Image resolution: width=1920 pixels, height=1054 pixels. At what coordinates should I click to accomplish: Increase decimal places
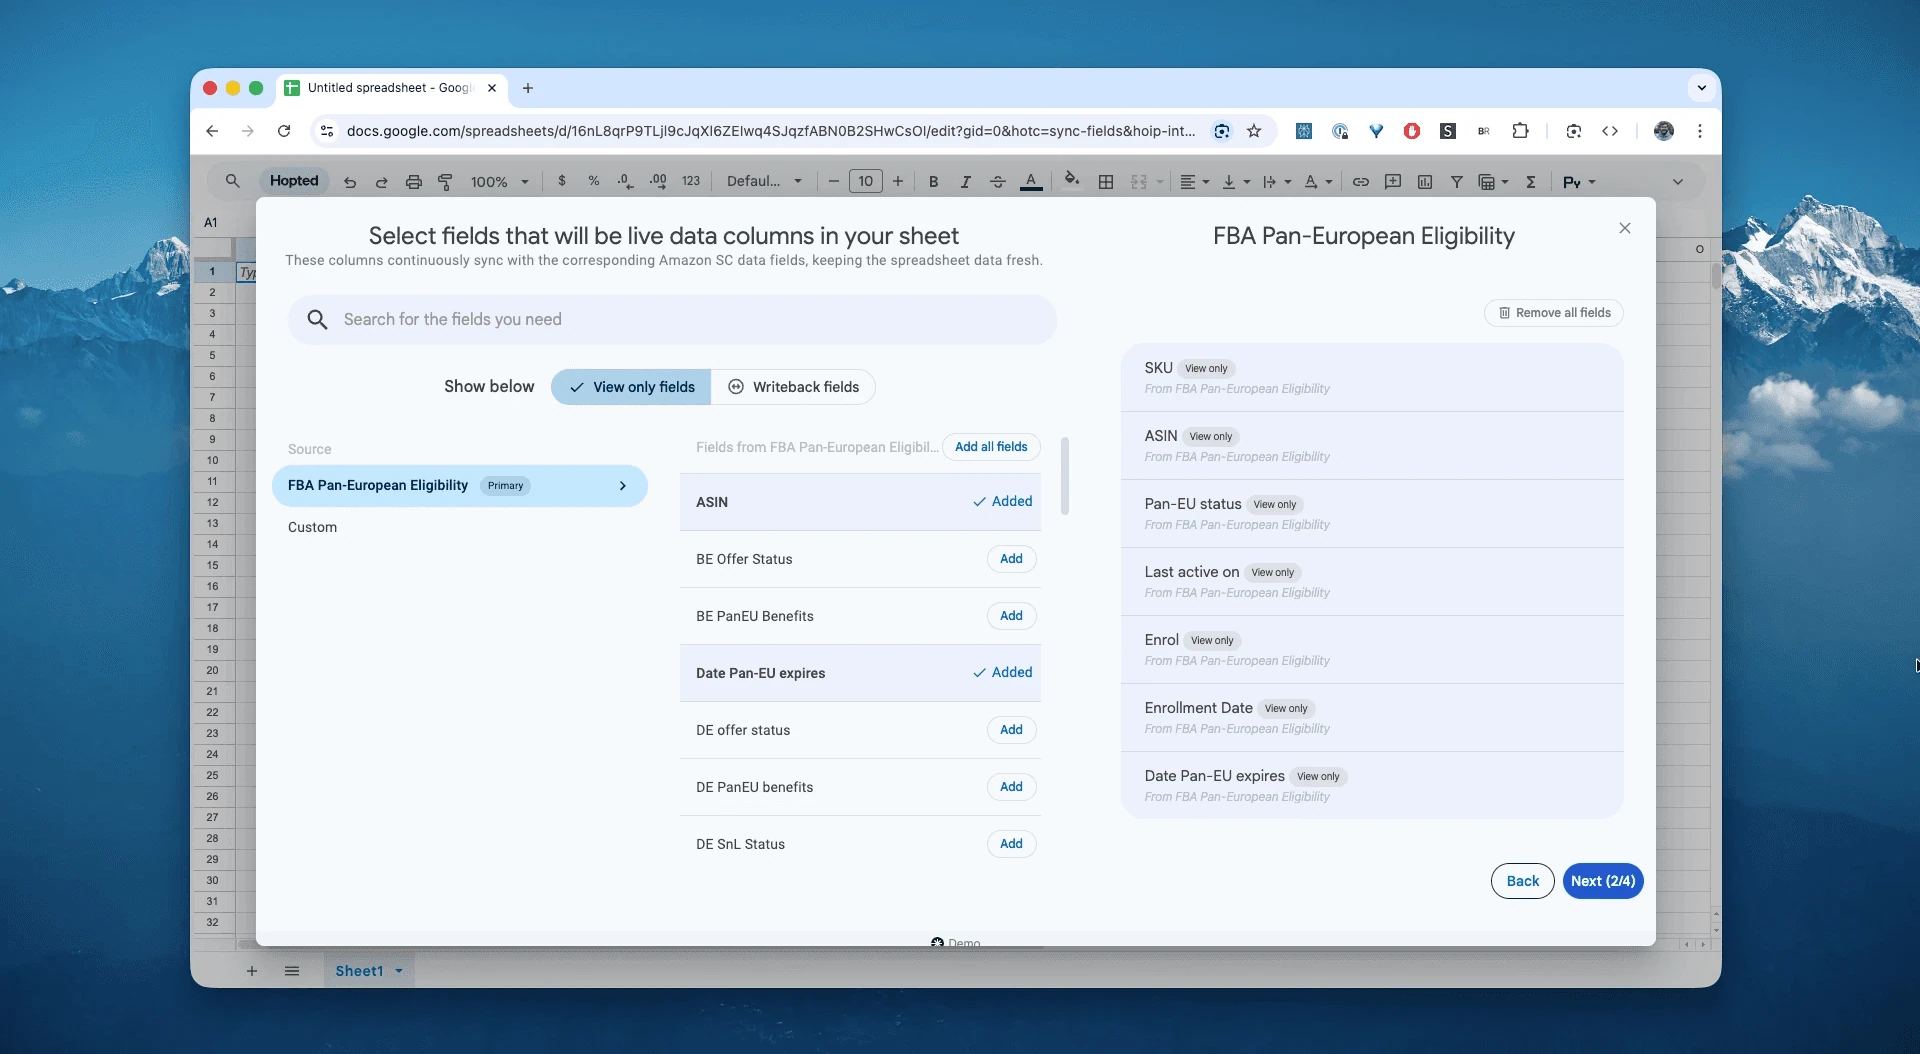[658, 181]
